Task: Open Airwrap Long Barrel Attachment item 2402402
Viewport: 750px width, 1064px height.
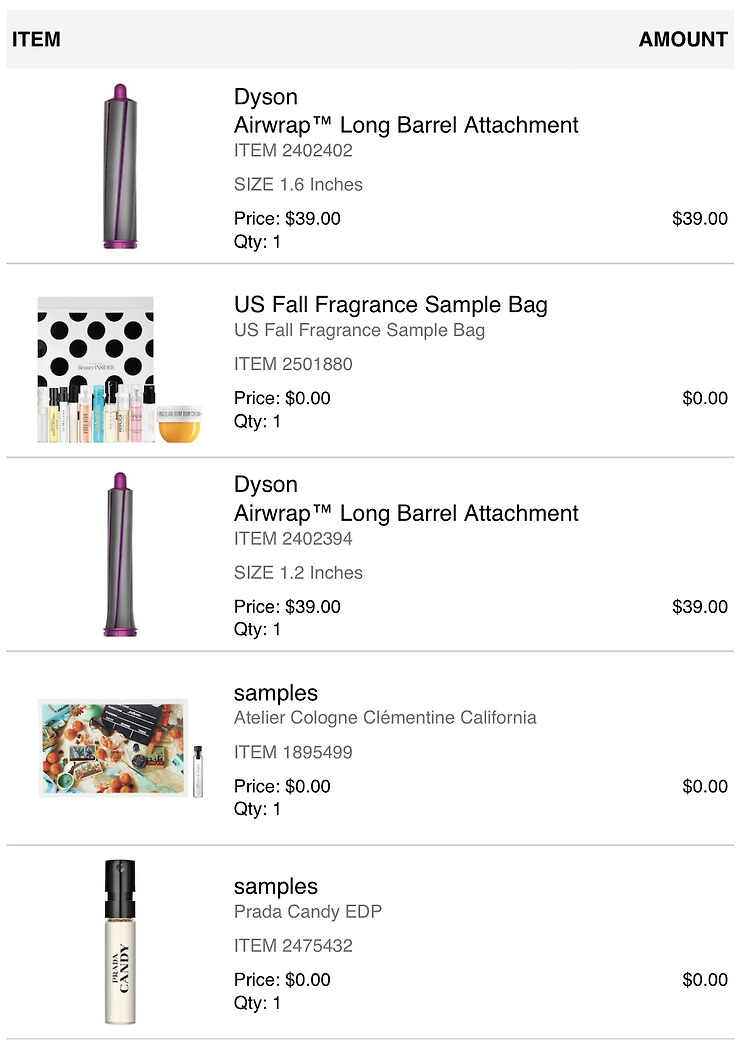Action: pos(406,125)
